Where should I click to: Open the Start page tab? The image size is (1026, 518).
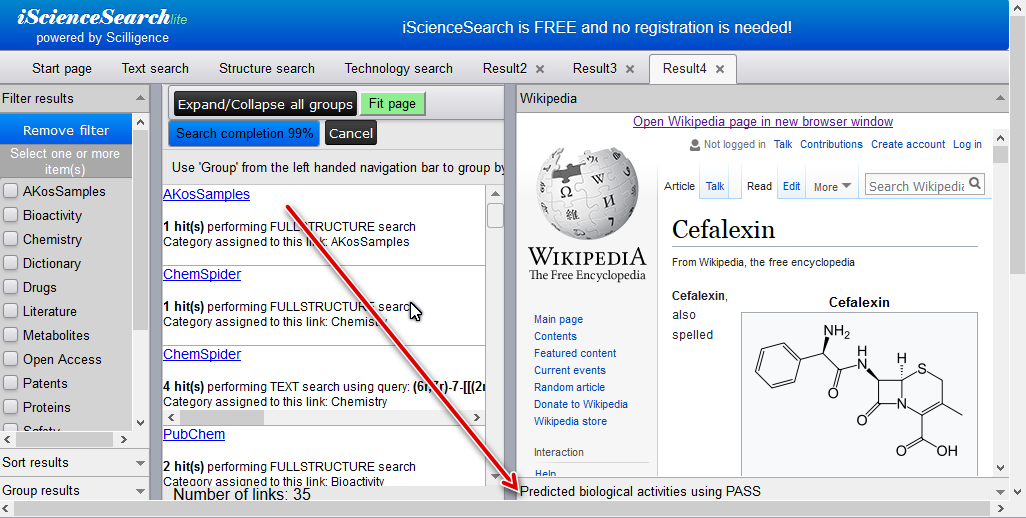click(x=62, y=69)
